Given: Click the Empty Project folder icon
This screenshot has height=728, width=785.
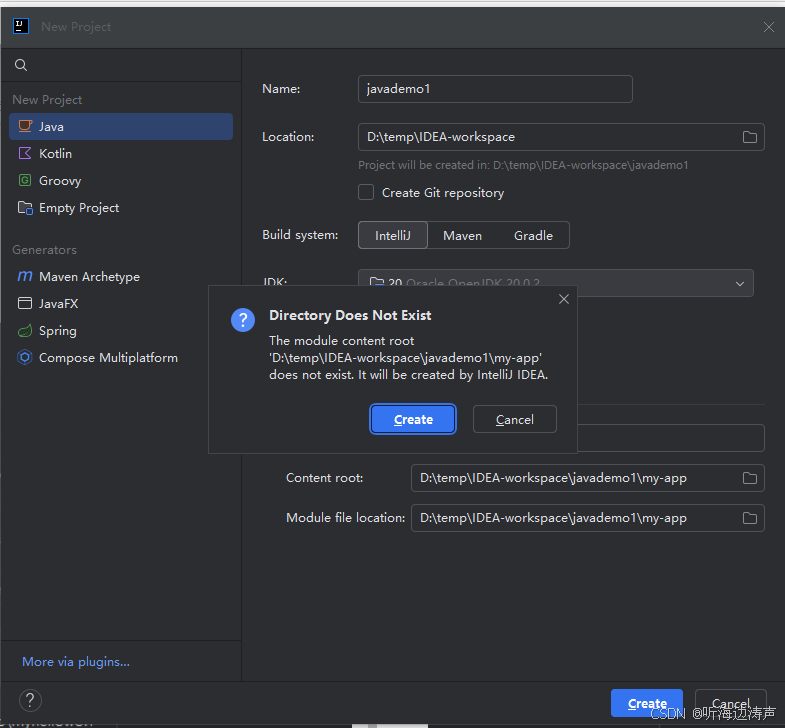Looking at the screenshot, I should point(25,207).
